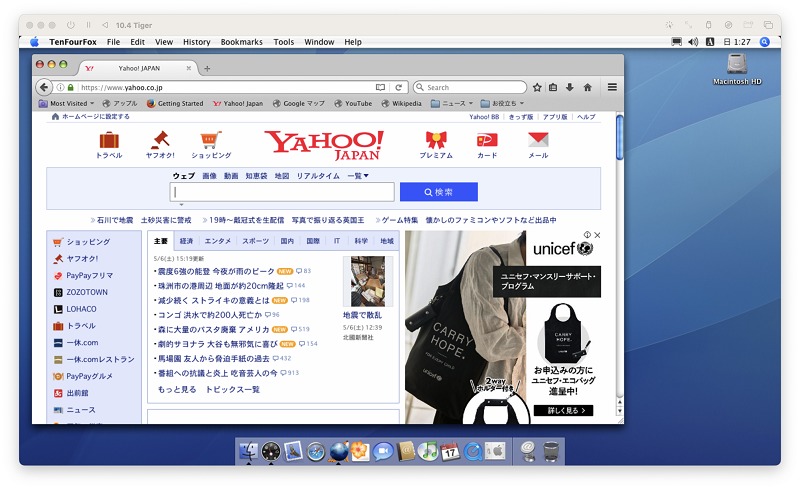The image size is (800, 489).
Task: Open カード icon next to プレミアム
Action: (x=487, y=139)
